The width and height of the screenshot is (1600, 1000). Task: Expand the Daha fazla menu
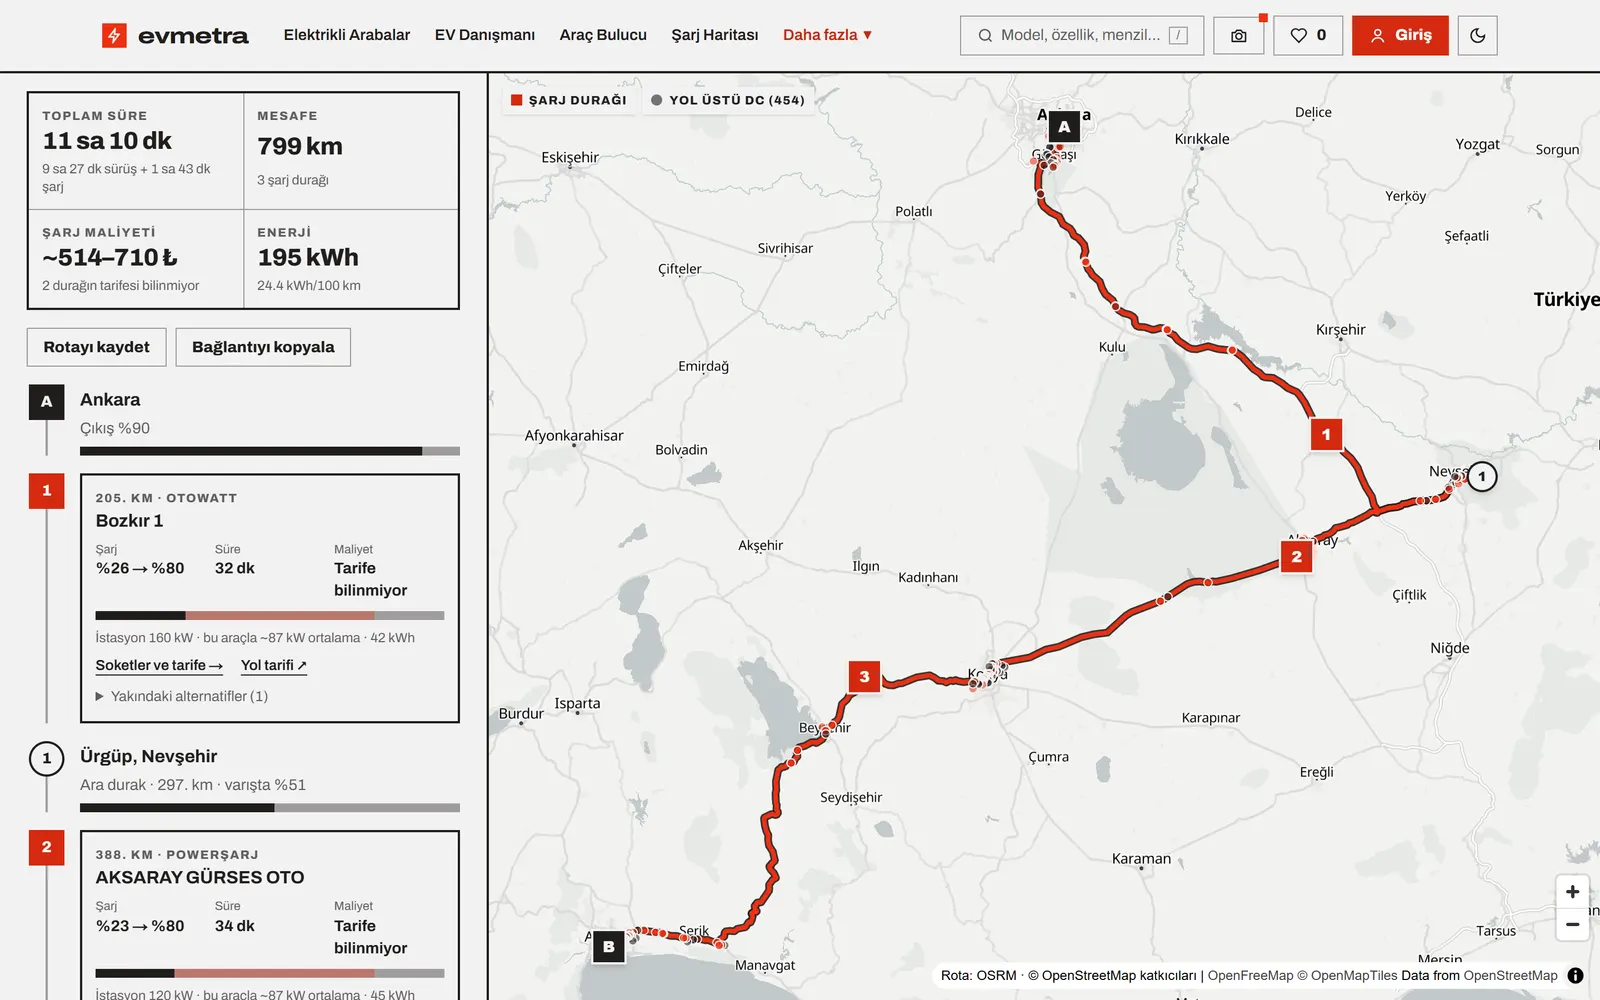[x=827, y=35]
